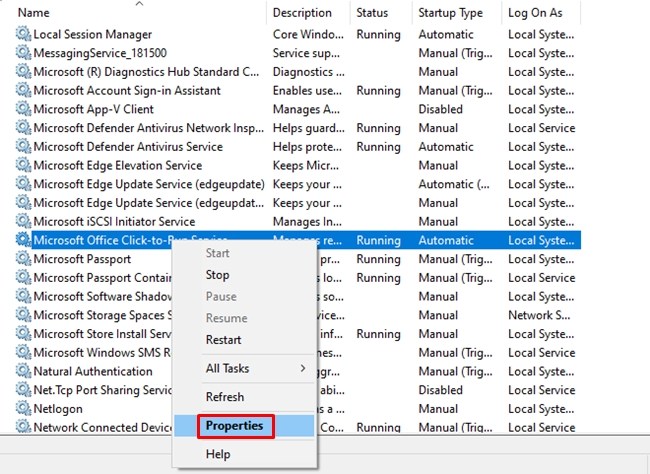Select Microsoft Account Sign-in Assistant name
The width and height of the screenshot is (650, 474).
coord(127,90)
